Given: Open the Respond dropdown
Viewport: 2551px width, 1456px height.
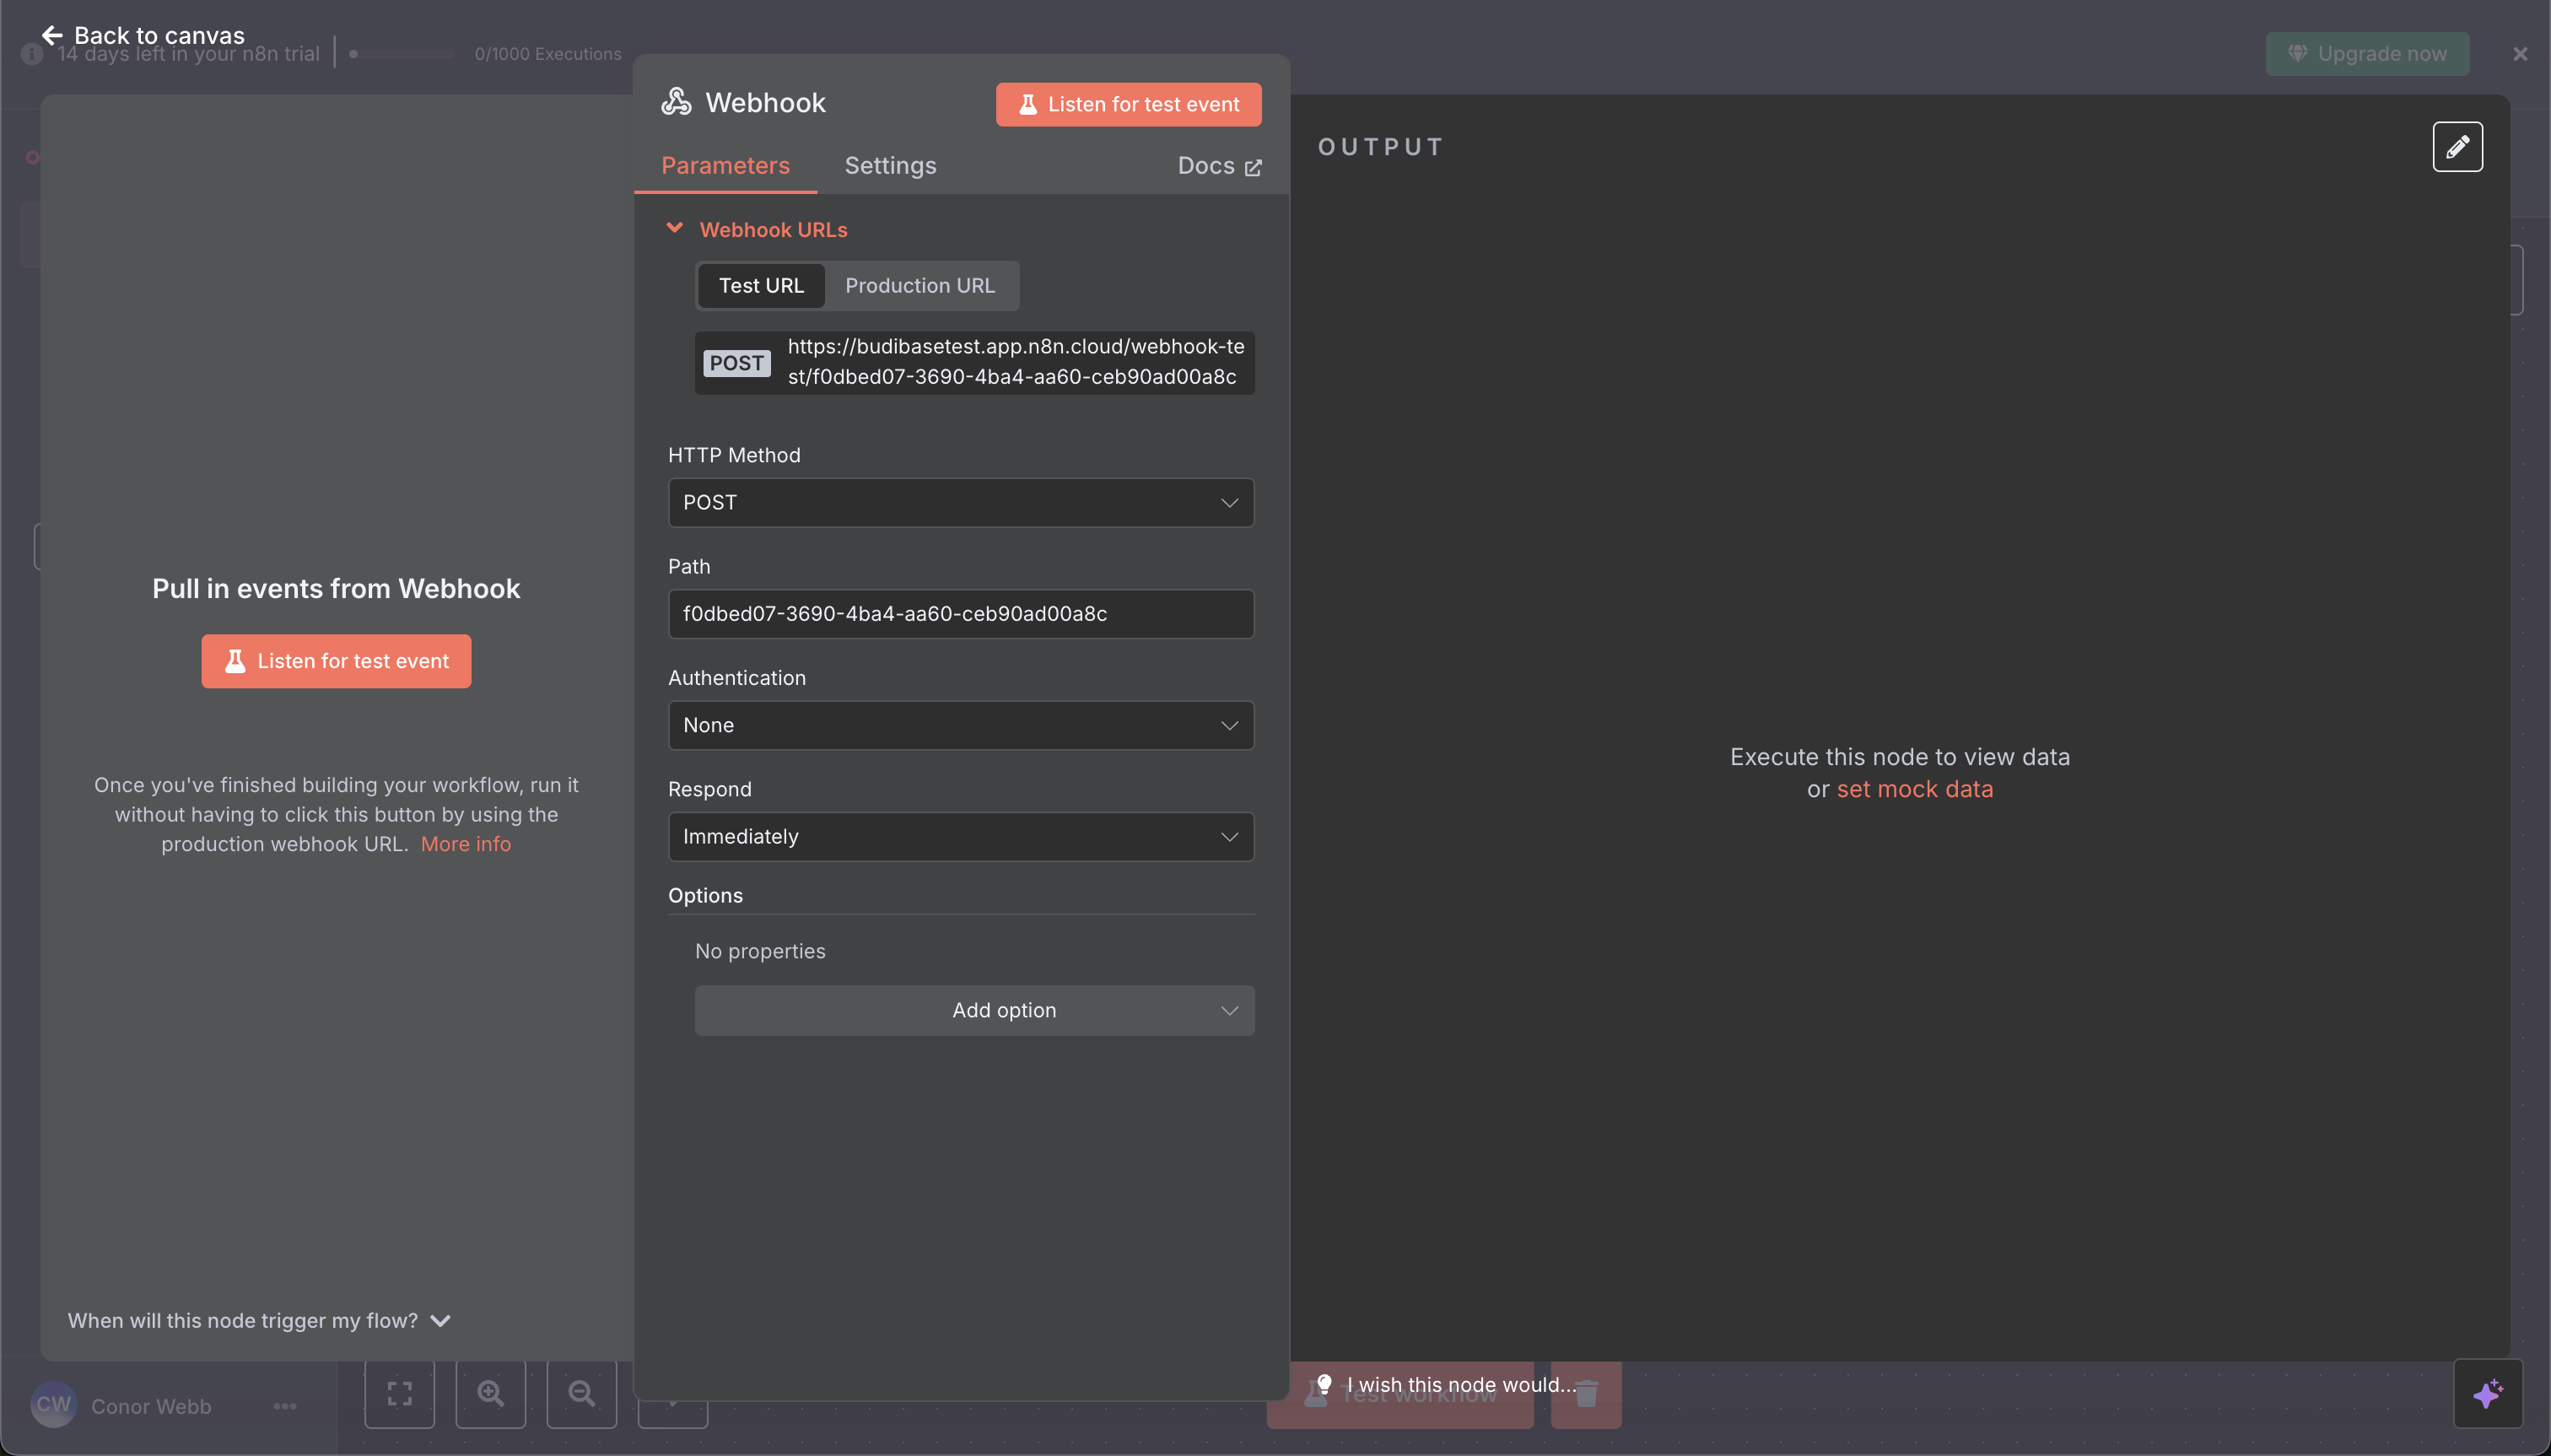Looking at the screenshot, I should coord(960,837).
